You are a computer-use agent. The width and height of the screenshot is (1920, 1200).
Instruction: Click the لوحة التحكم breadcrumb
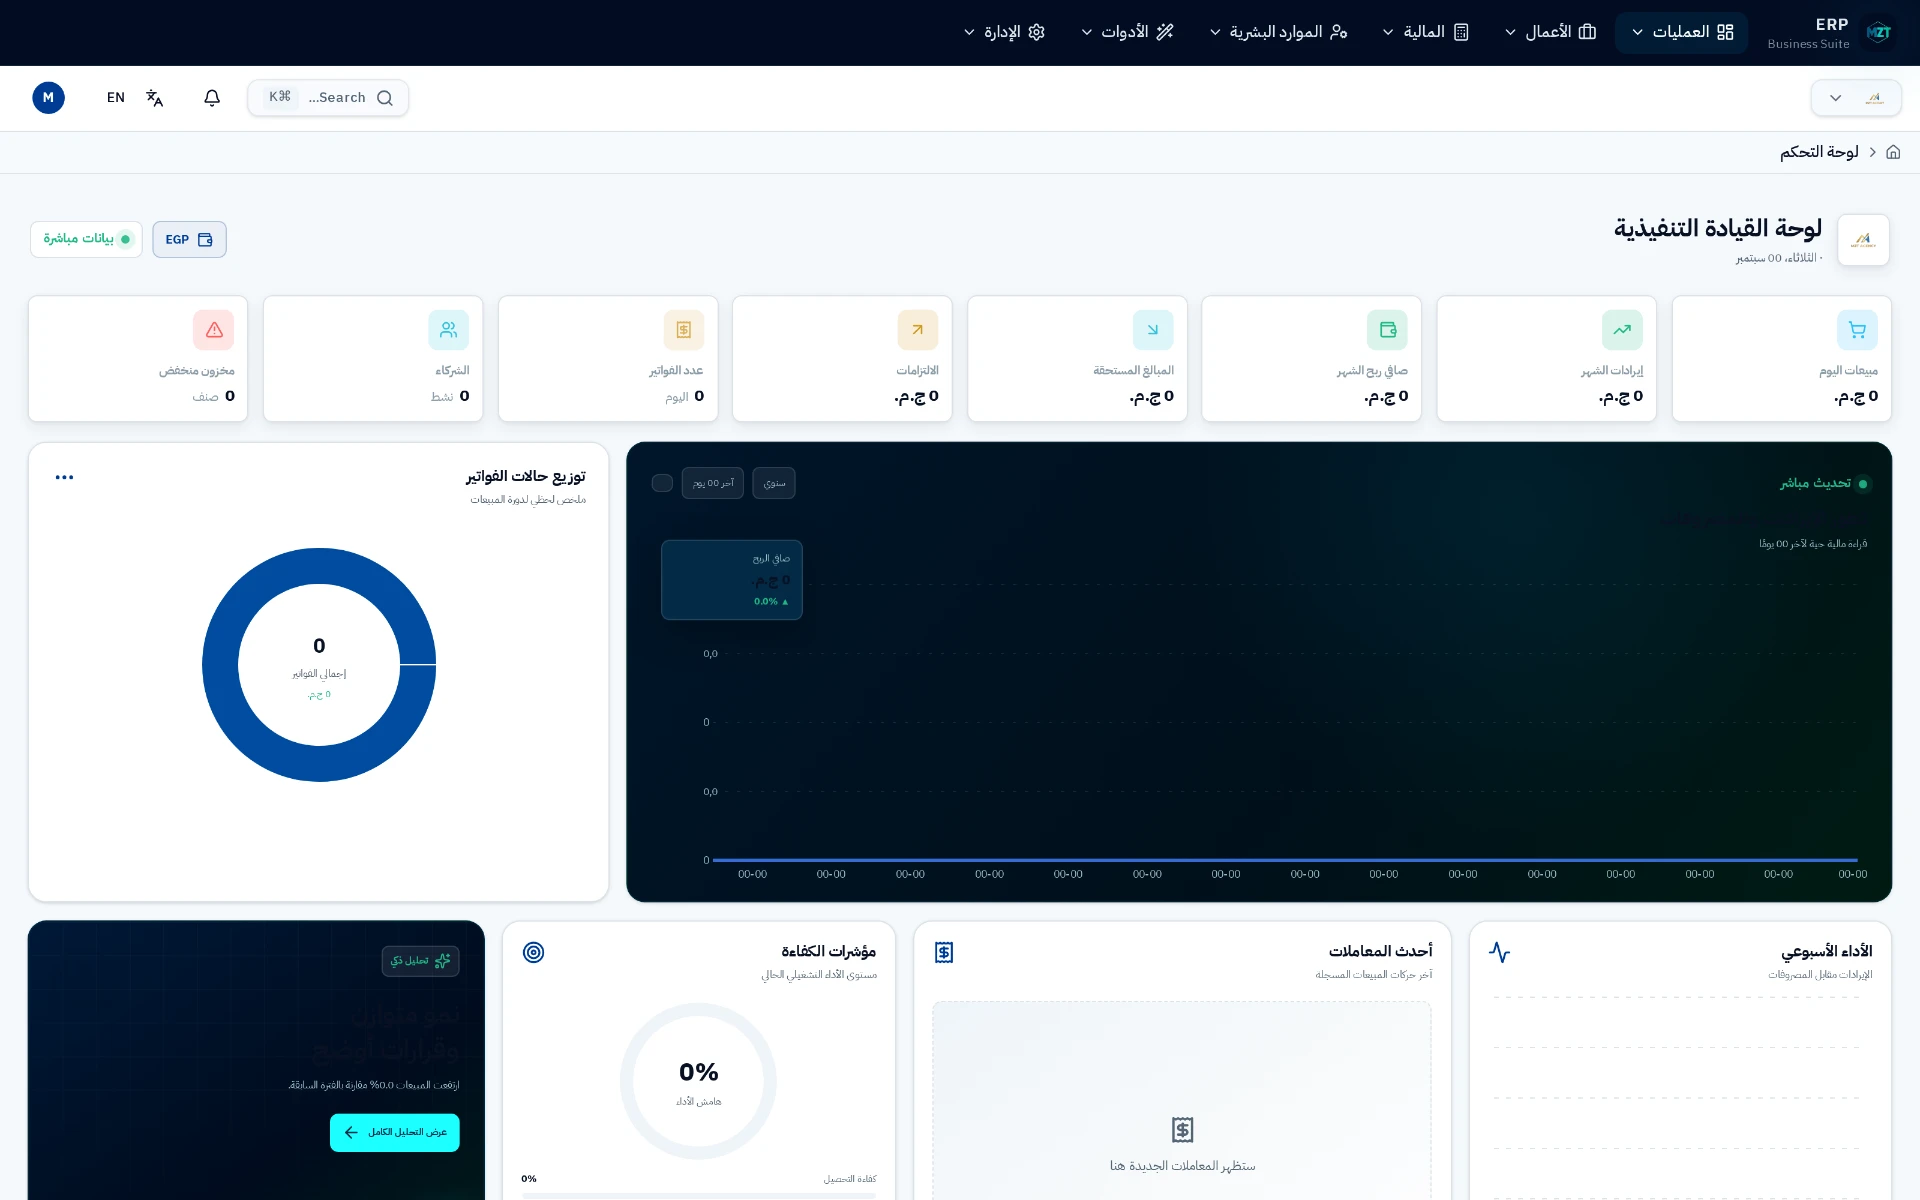[x=1819, y=152]
